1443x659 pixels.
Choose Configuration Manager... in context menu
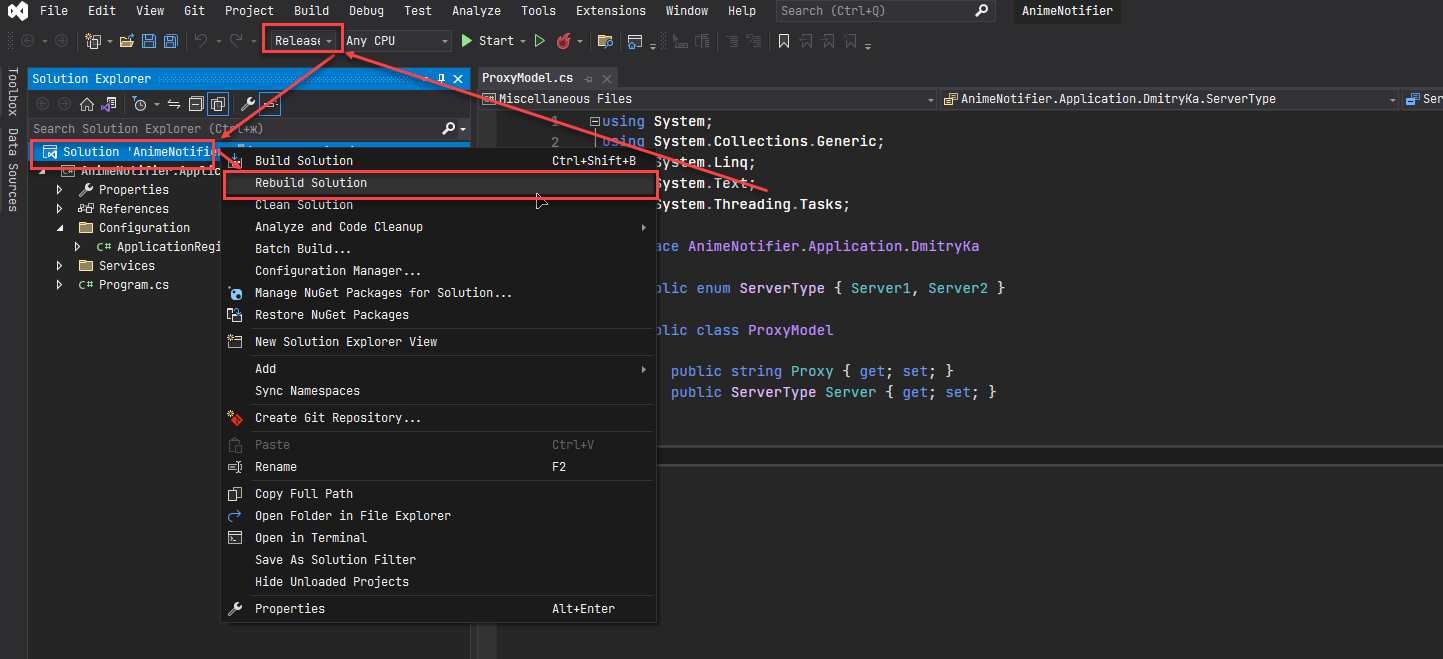pyautogui.click(x=338, y=271)
